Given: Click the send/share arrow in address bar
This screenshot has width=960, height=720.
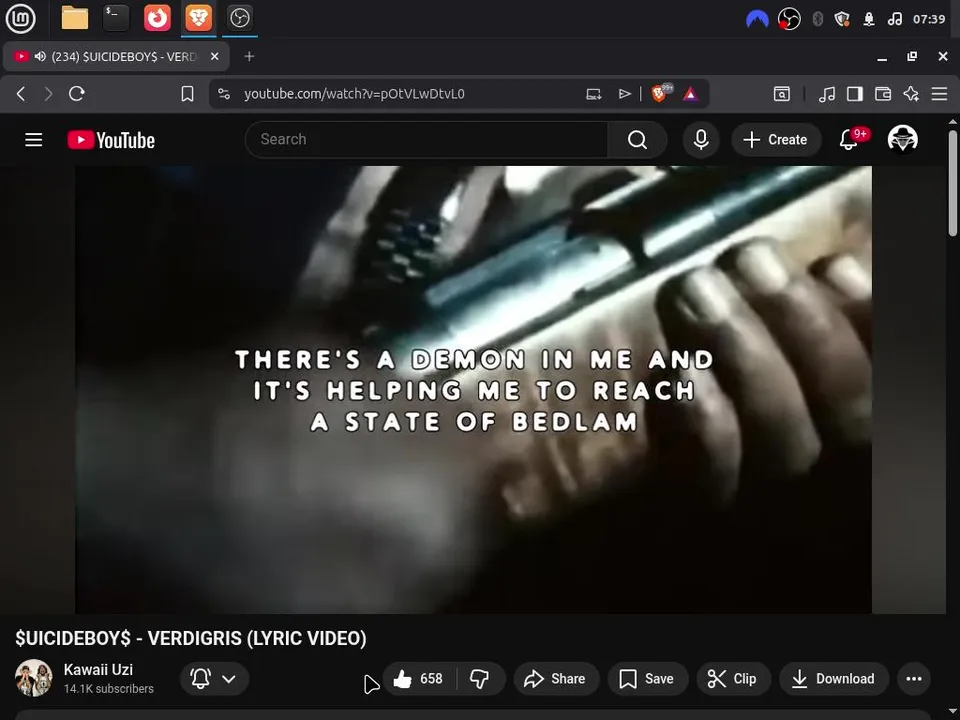Looking at the screenshot, I should tap(624, 94).
